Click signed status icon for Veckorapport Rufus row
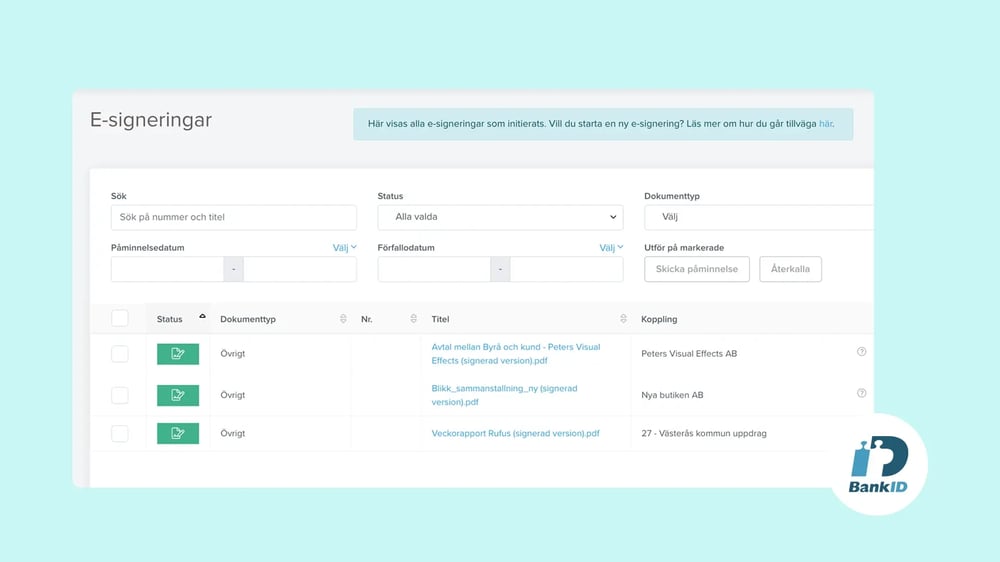 177,433
